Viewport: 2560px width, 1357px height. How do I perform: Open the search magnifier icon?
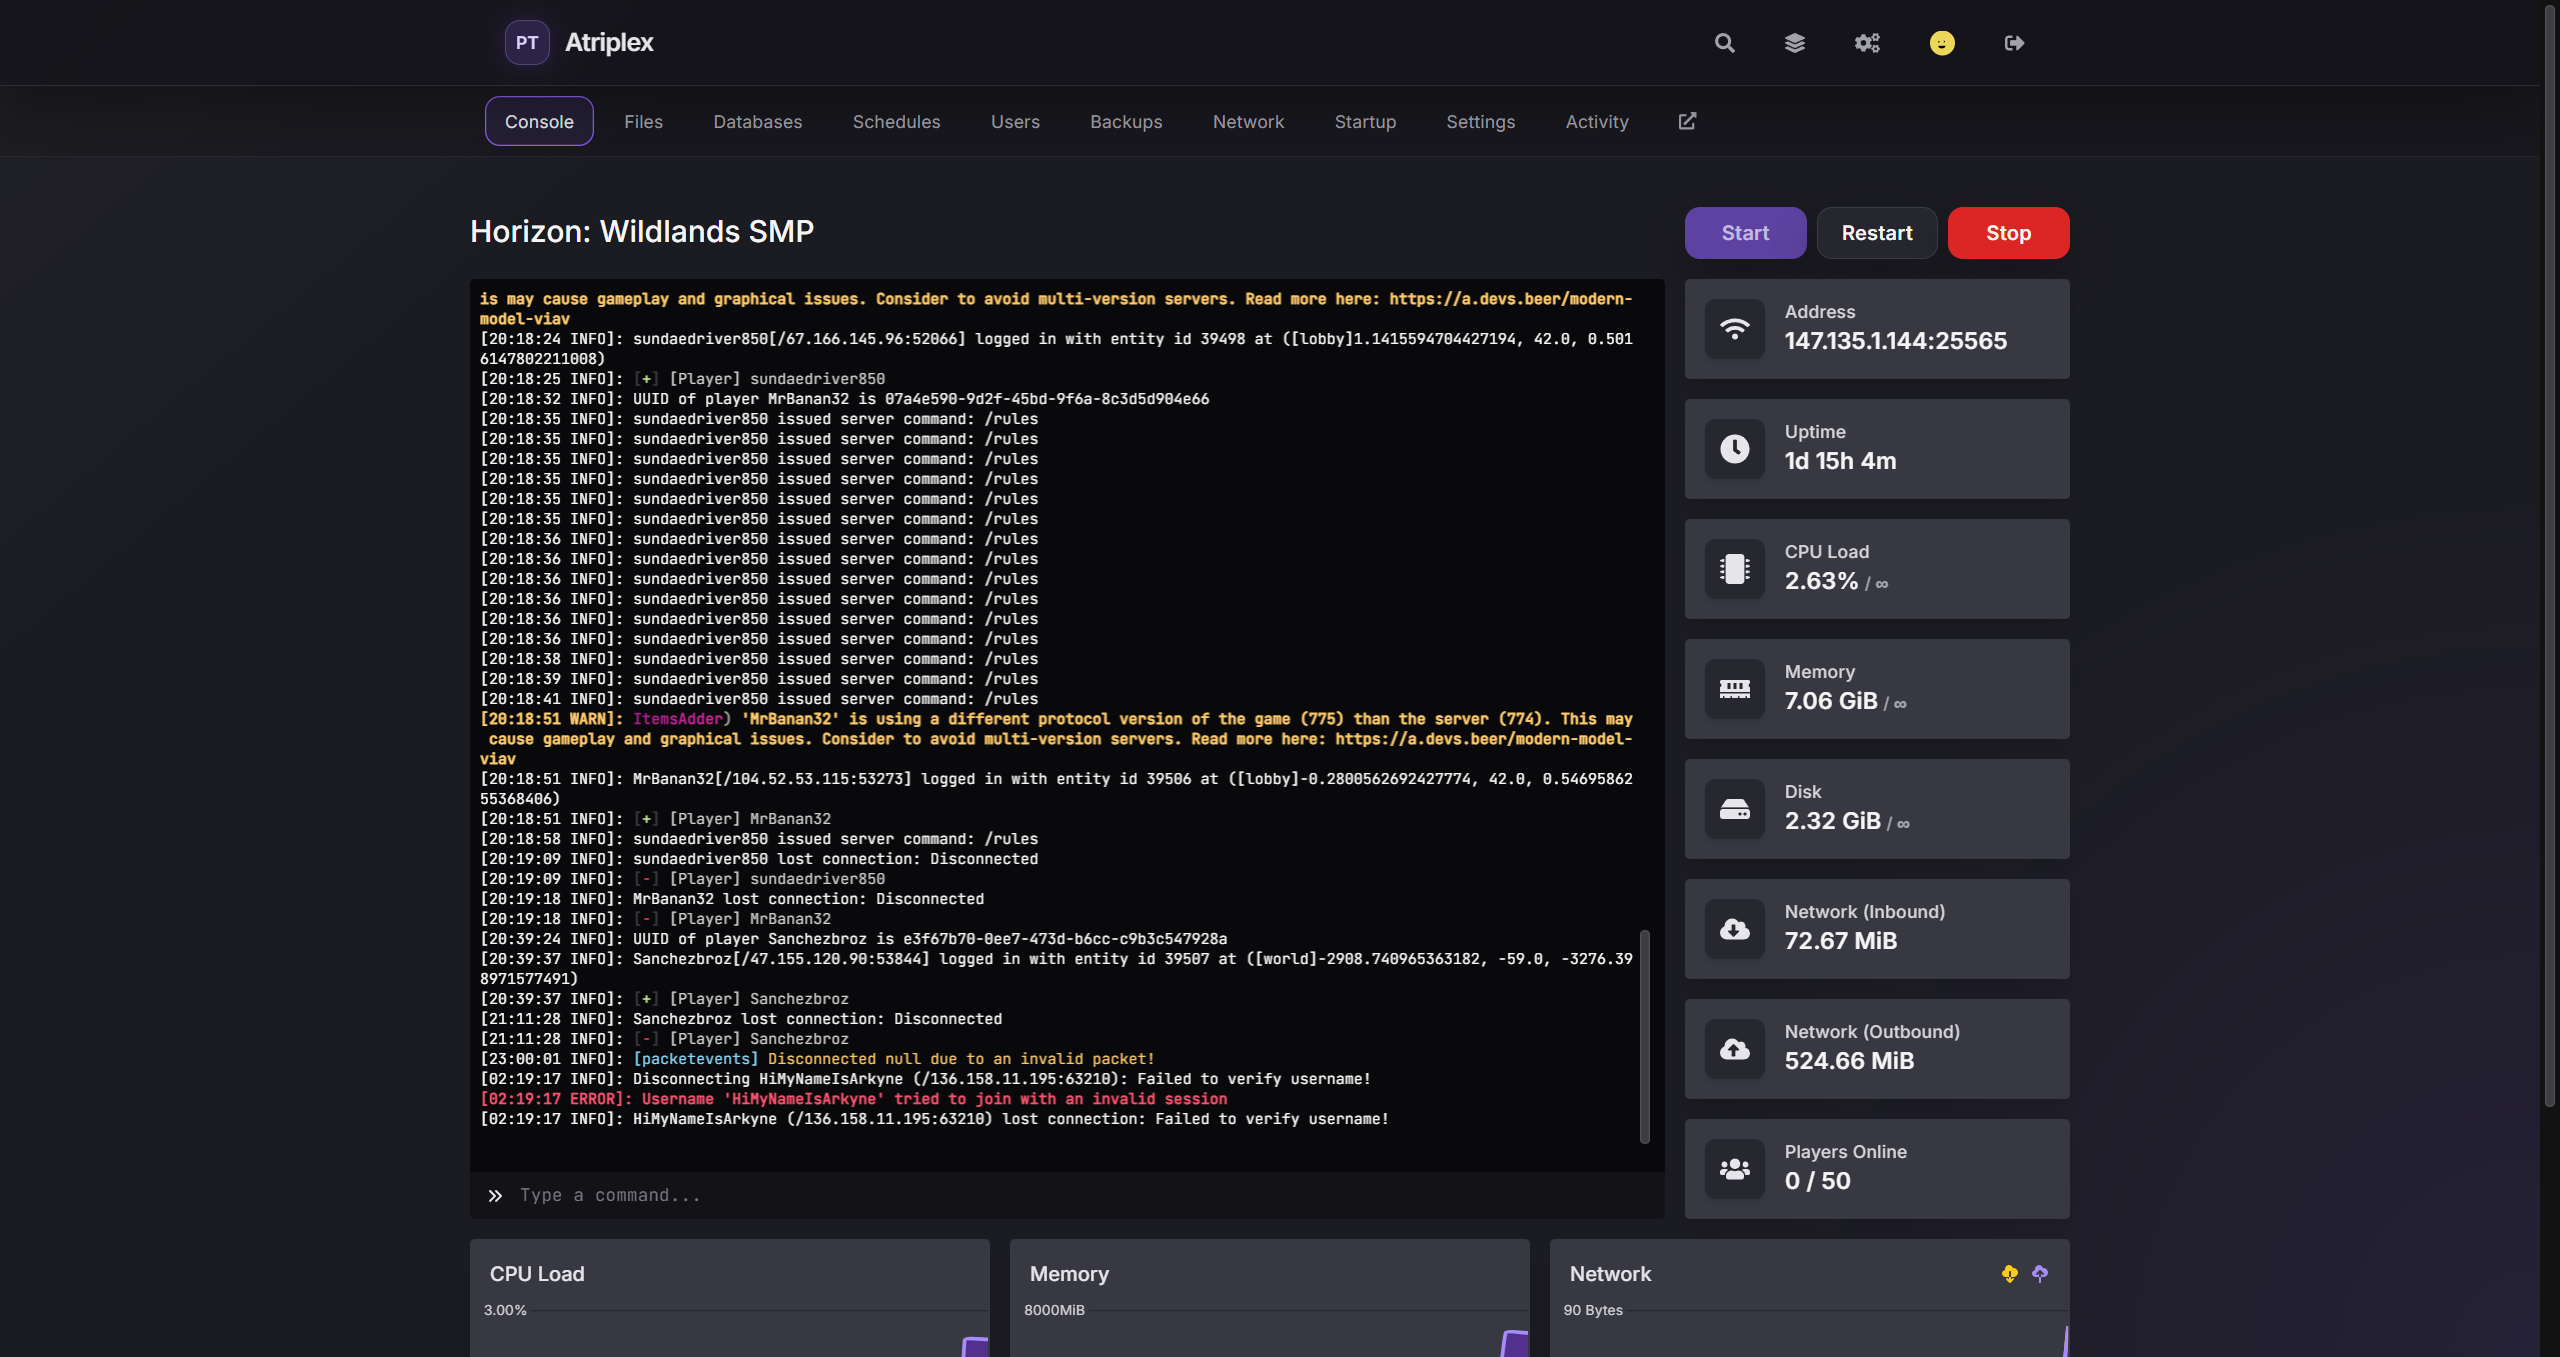(x=1724, y=43)
